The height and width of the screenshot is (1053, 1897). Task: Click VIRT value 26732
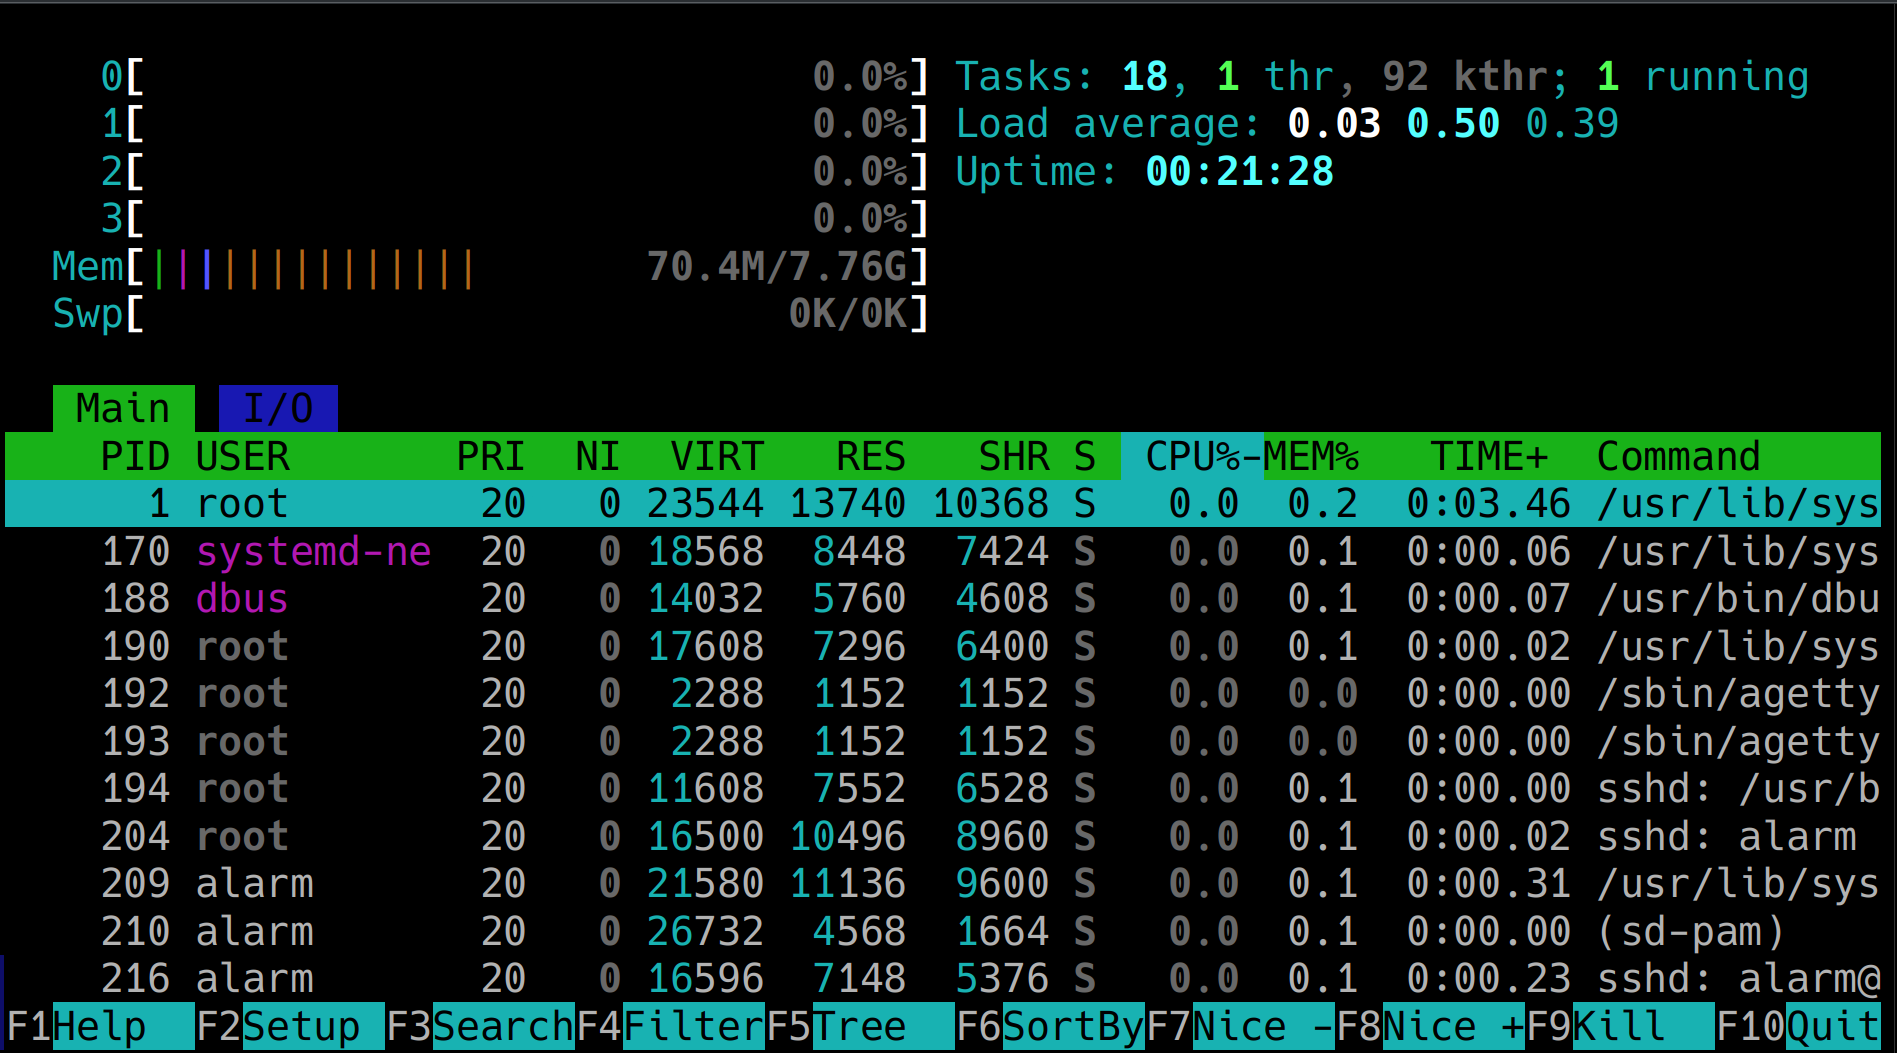(705, 931)
